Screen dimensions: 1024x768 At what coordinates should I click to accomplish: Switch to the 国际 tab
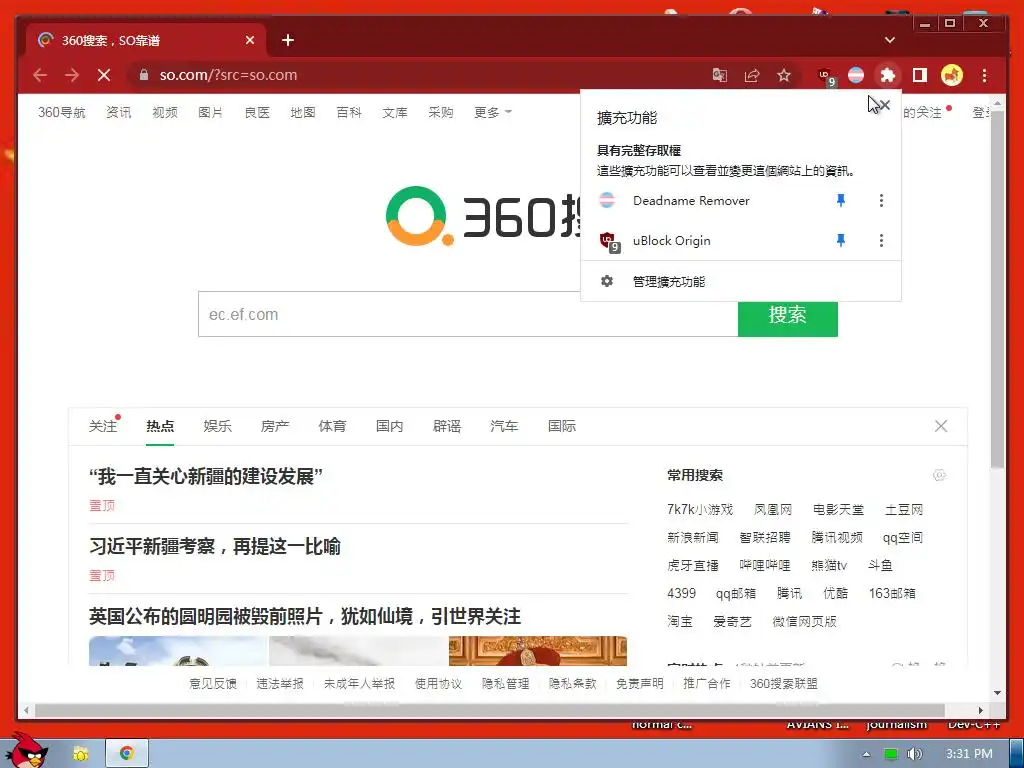click(x=562, y=426)
